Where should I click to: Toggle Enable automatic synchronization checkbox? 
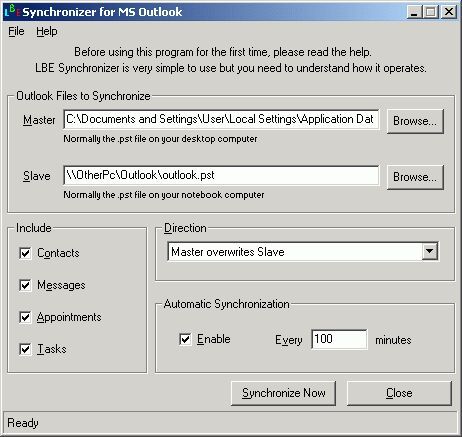point(185,339)
